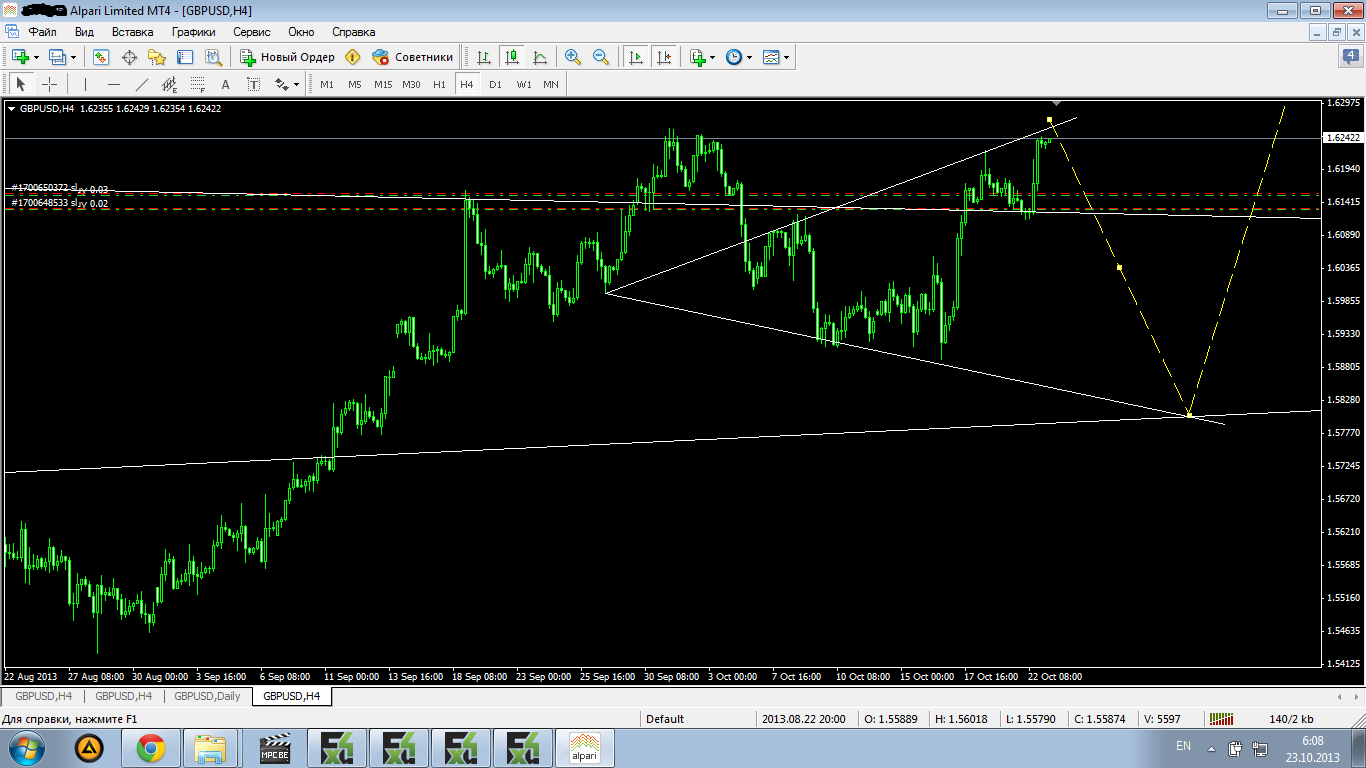Open Google Chrome from the taskbar
Image resolution: width=1366 pixels, height=768 pixels.
pos(151,747)
